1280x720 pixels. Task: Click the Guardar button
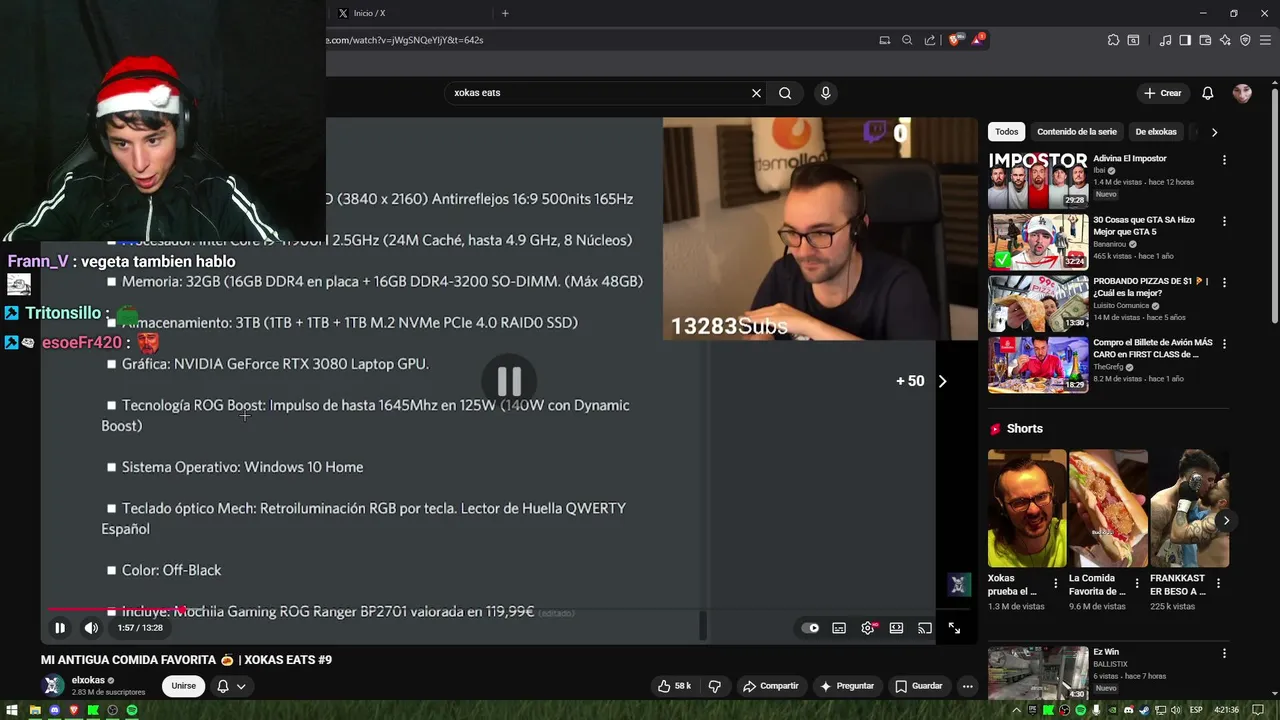click(x=919, y=686)
